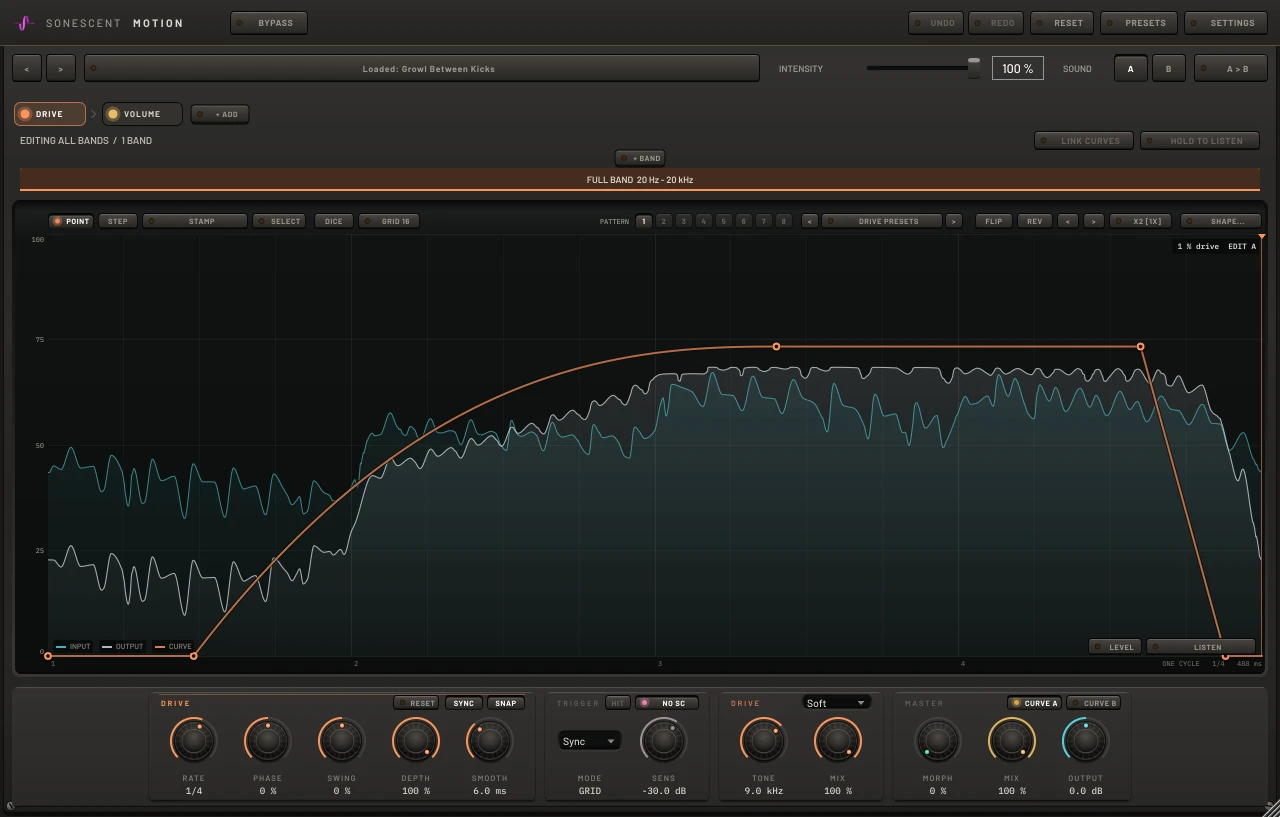The width and height of the screenshot is (1280, 817).
Task: Click the Rate knob
Action: tap(193, 741)
